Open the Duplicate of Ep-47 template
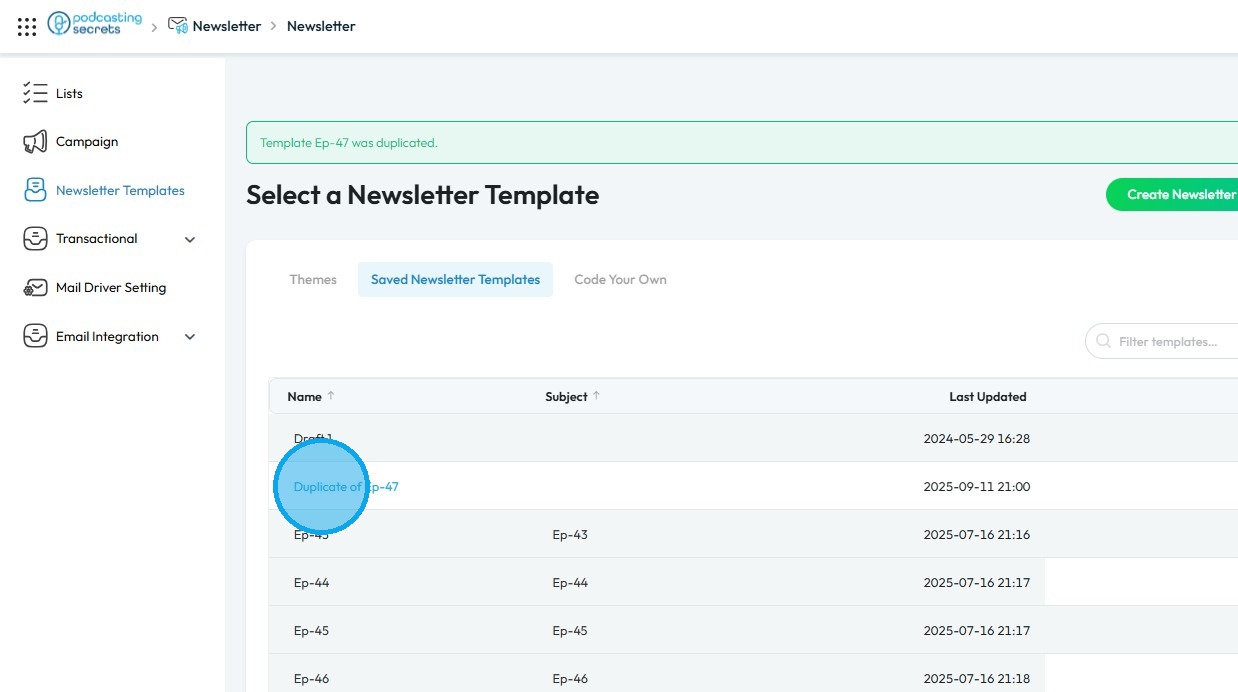 [x=346, y=487]
